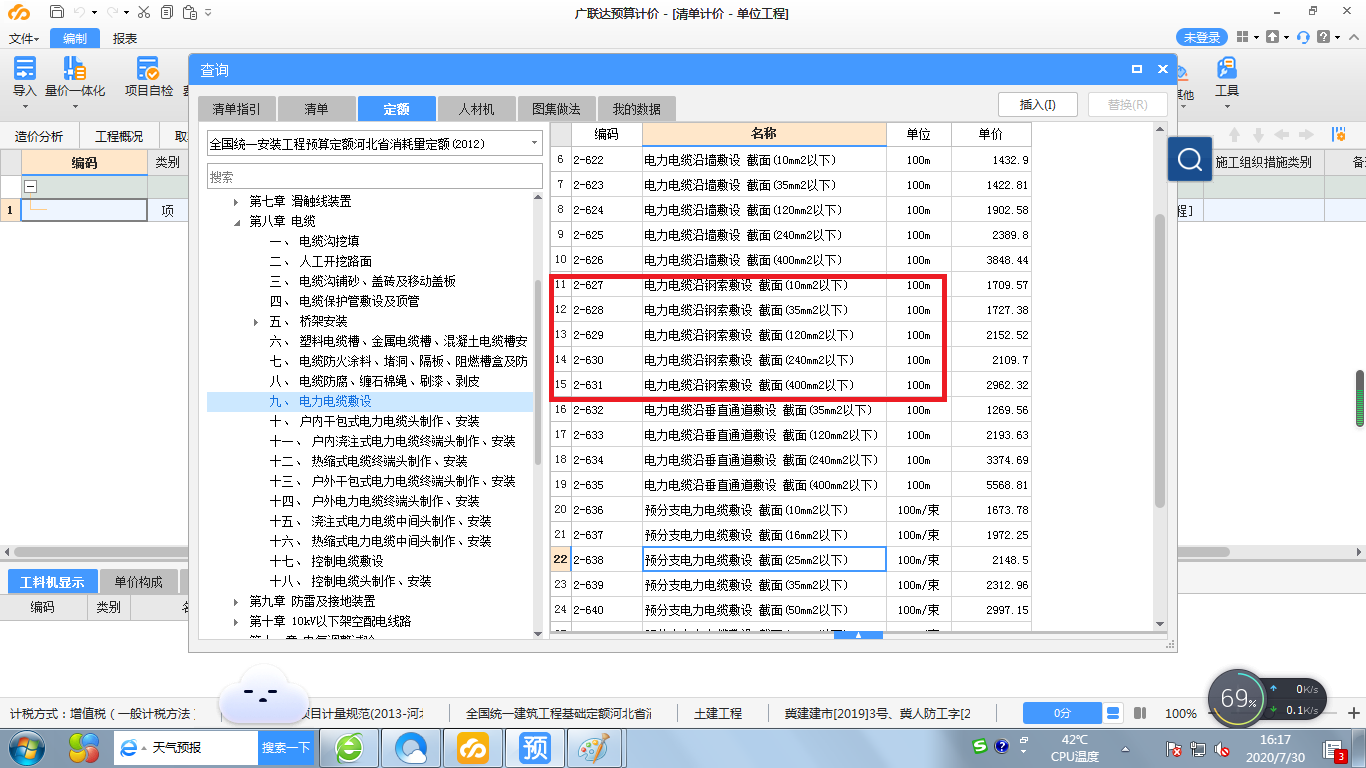Open the help question mark icon

click(x=1323, y=37)
